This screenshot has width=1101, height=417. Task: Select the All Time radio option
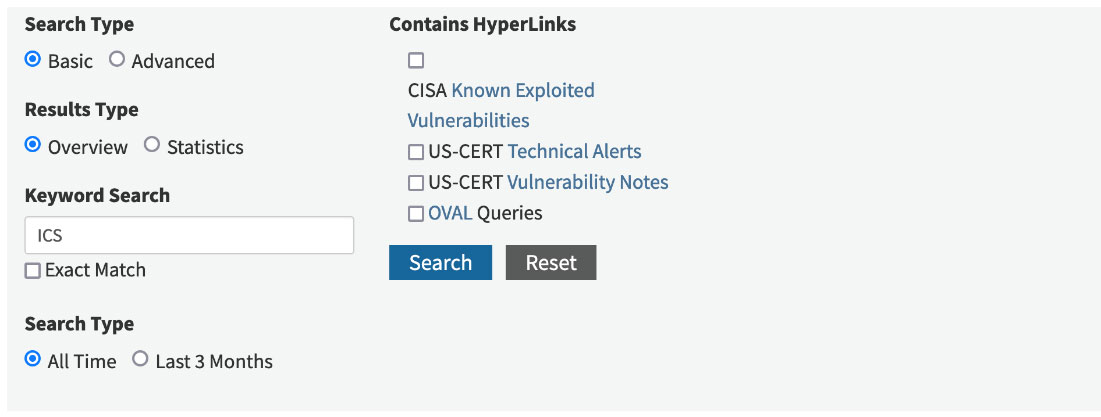tap(33, 360)
